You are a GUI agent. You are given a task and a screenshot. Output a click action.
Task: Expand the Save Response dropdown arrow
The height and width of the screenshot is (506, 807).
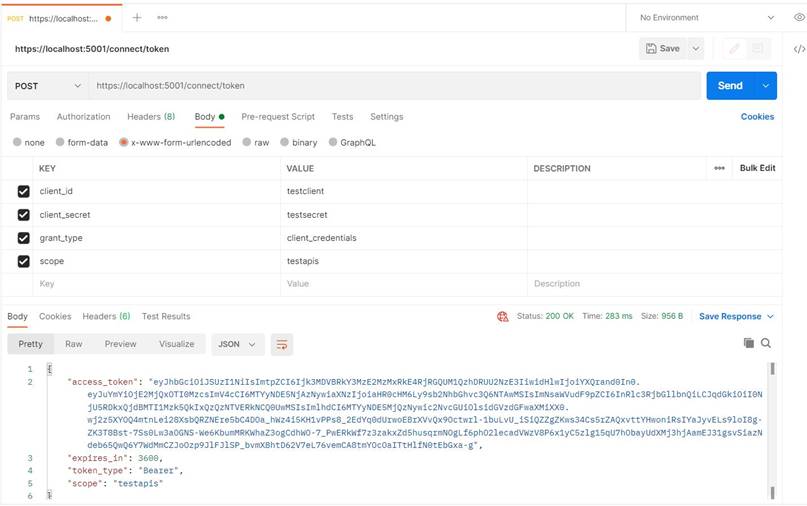770,317
